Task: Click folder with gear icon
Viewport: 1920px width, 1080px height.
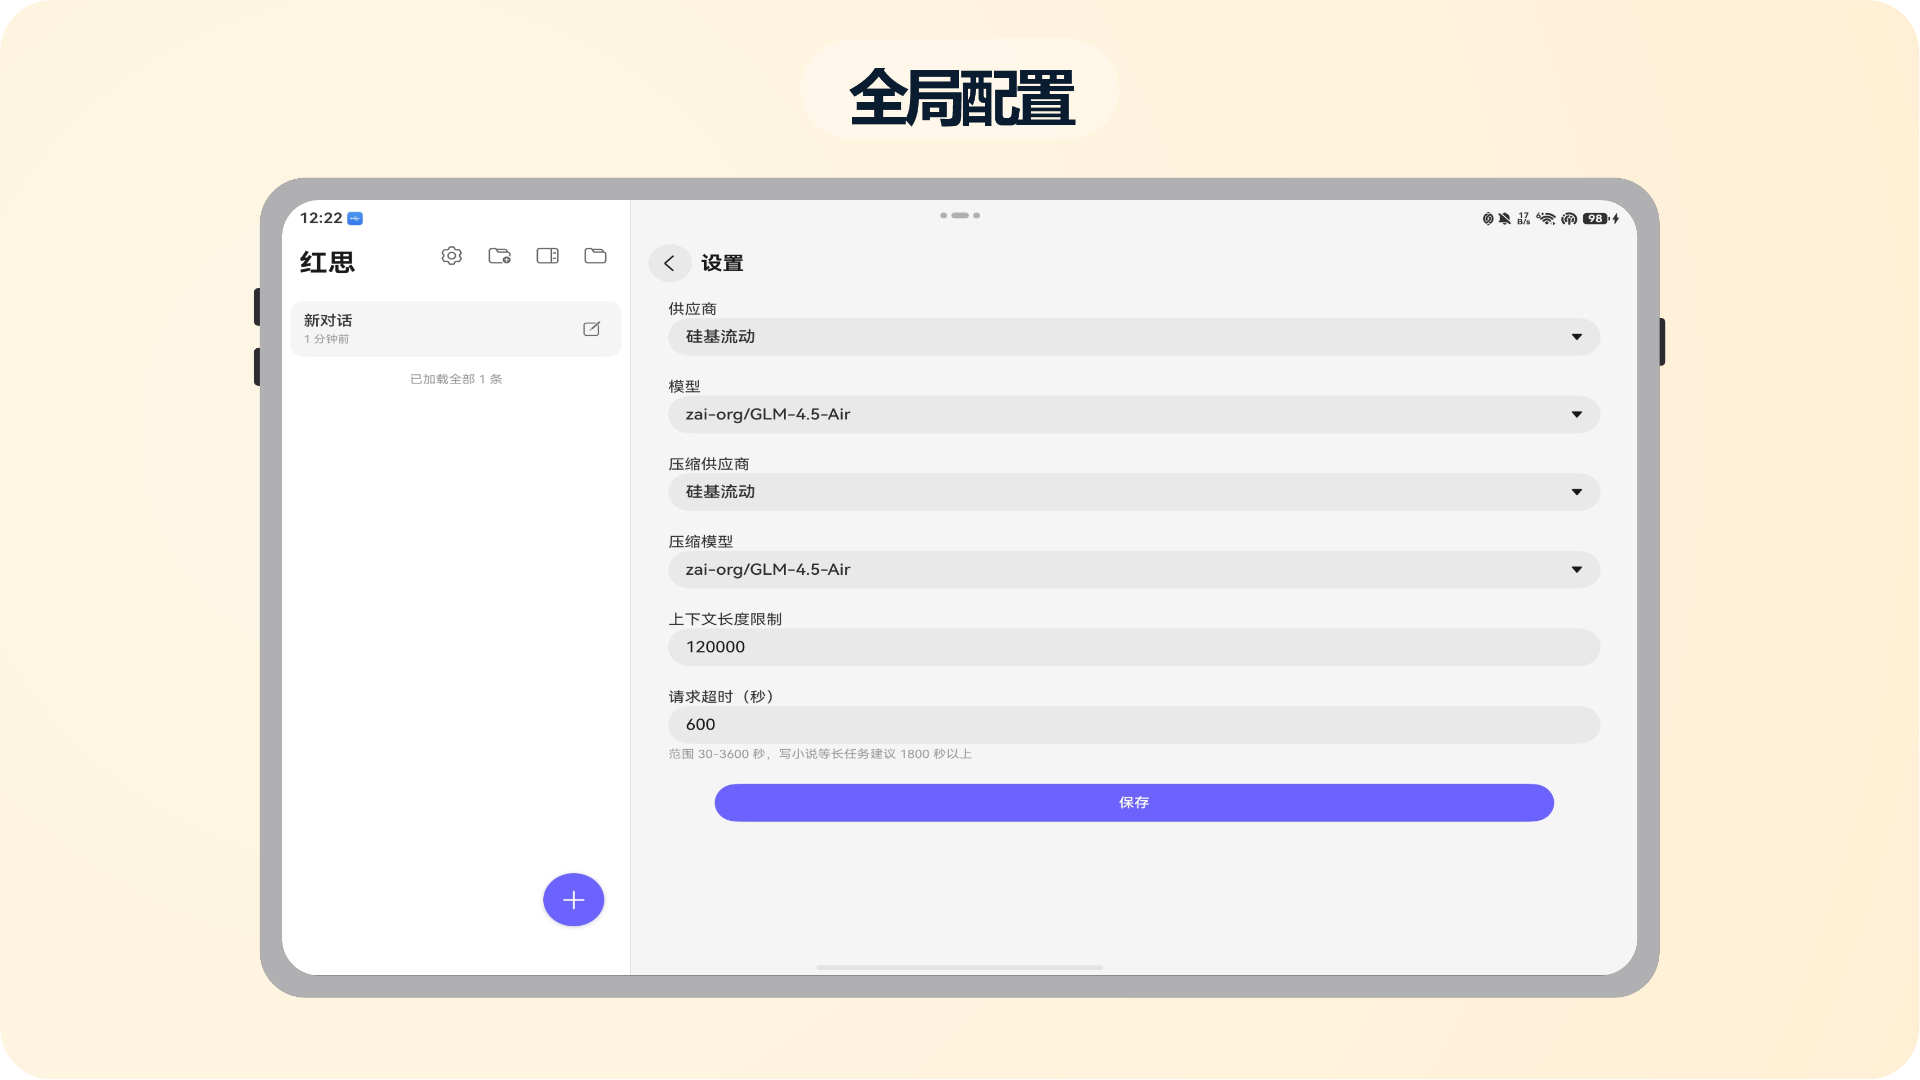Action: 500,256
